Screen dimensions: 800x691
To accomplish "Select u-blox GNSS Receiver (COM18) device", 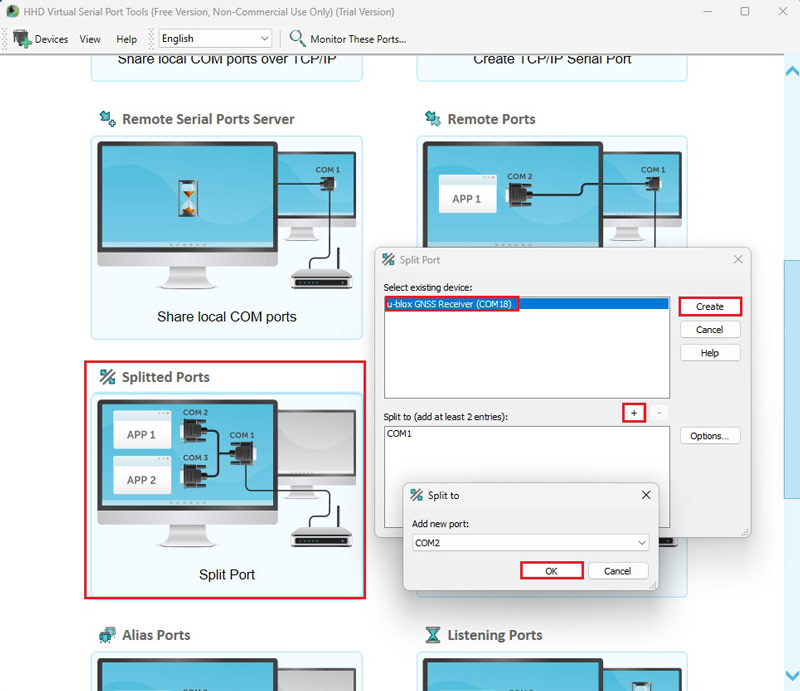I will point(451,303).
